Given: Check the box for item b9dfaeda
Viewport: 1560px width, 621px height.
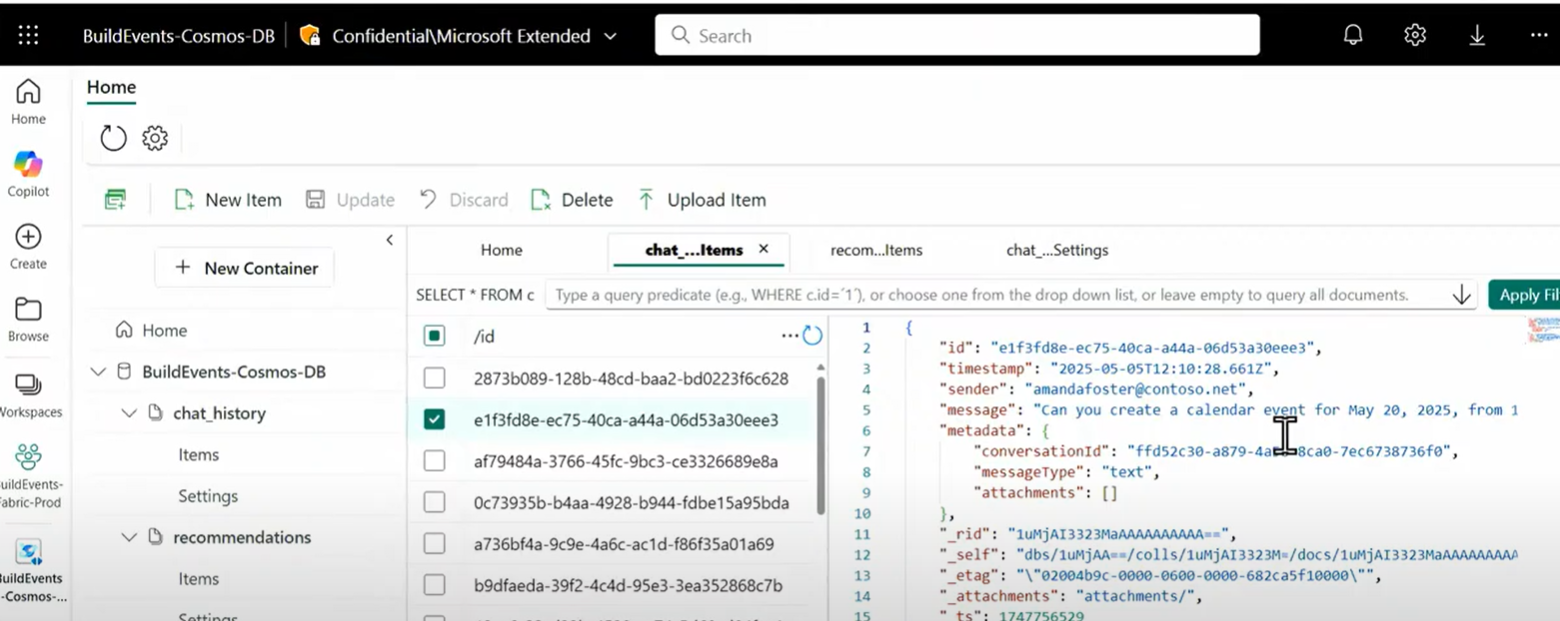Looking at the screenshot, I should tap(434, 585).
